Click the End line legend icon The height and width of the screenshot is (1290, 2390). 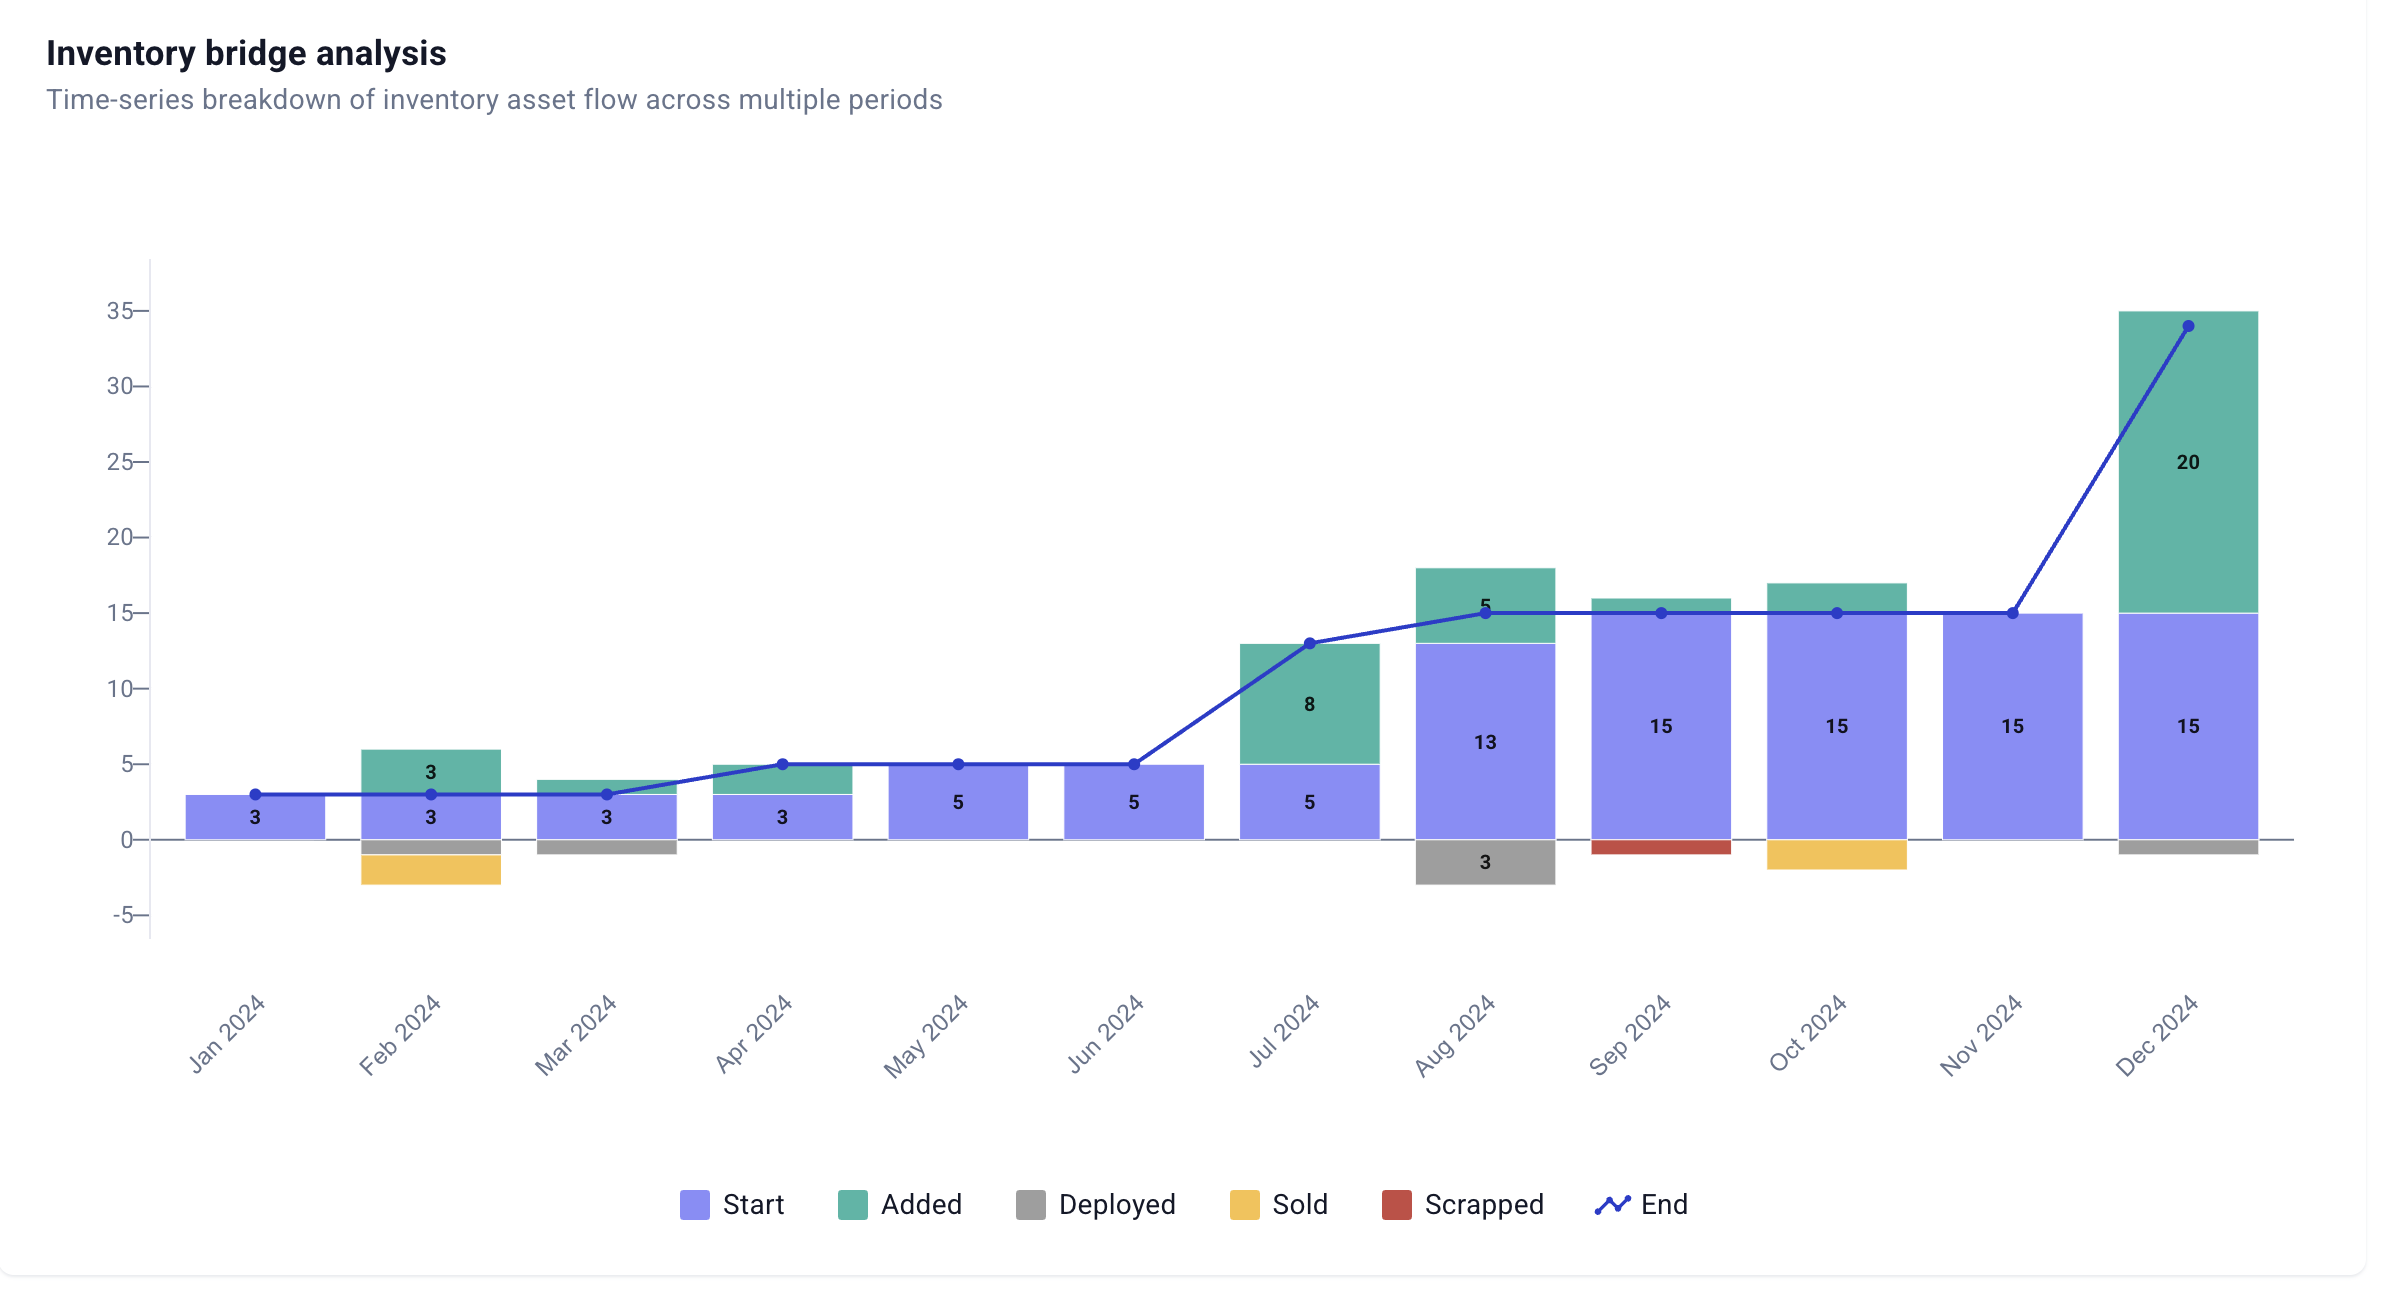1612,1205
